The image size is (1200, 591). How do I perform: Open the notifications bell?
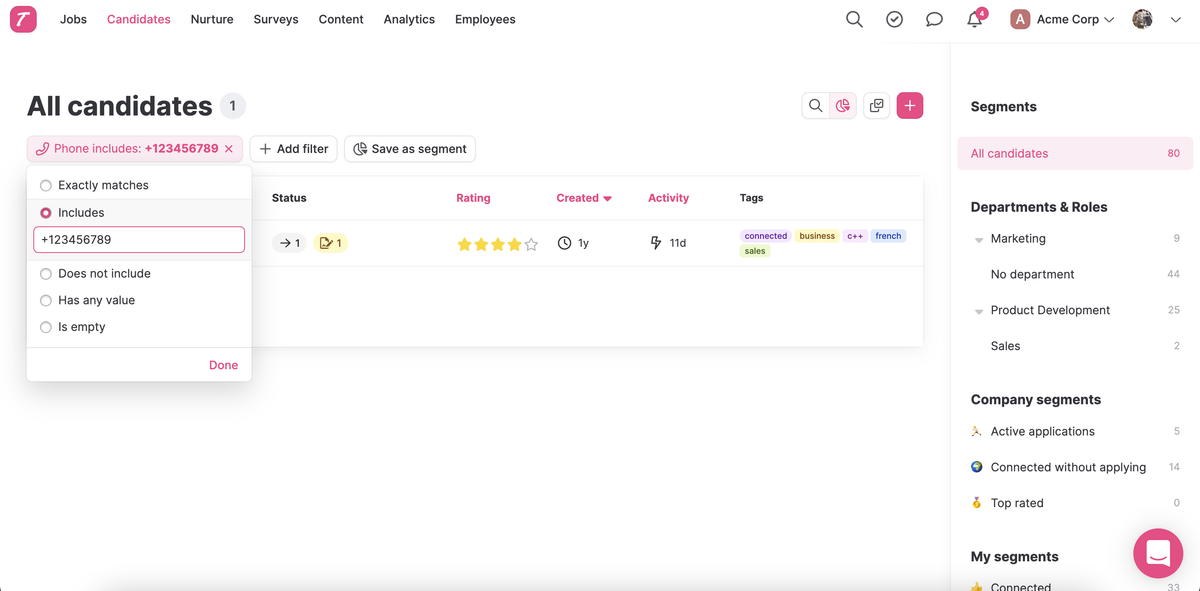[x=975, y=20]
